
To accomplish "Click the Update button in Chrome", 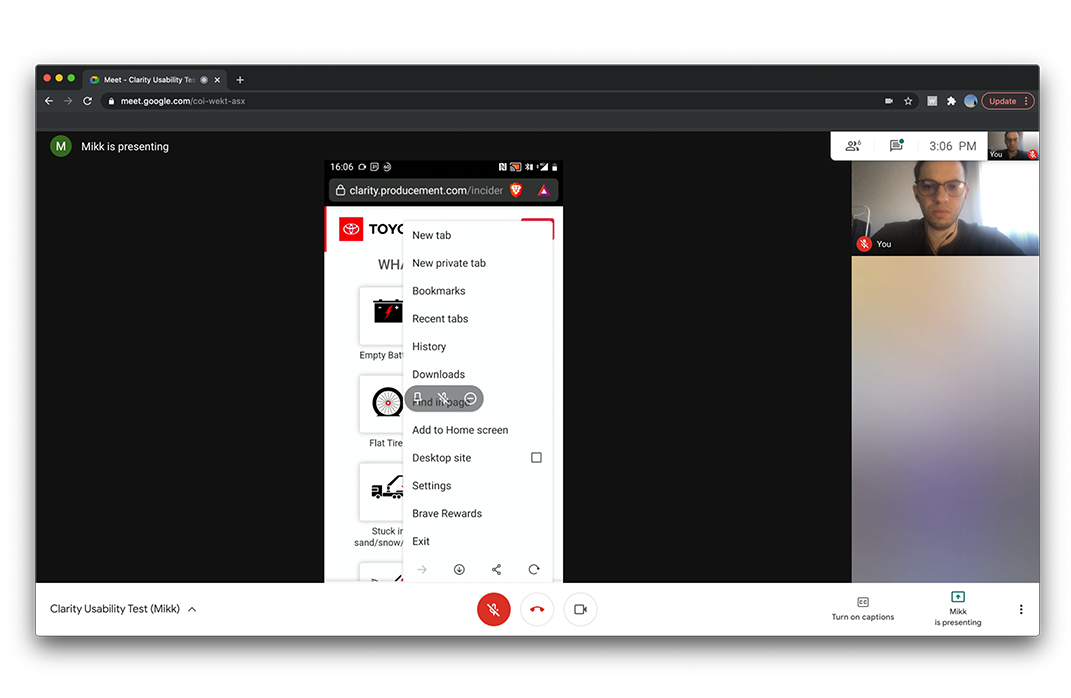I will click(x=1007, y=101).
